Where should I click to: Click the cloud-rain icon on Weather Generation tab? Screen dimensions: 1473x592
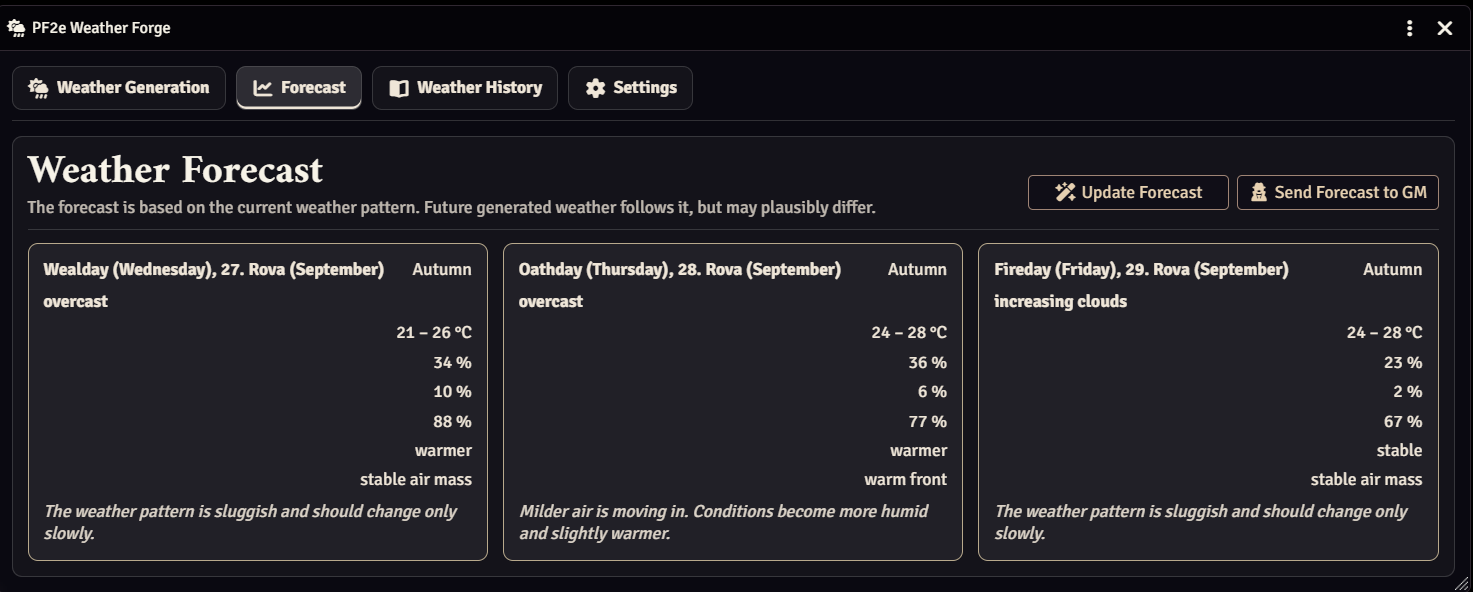(38, 88)
